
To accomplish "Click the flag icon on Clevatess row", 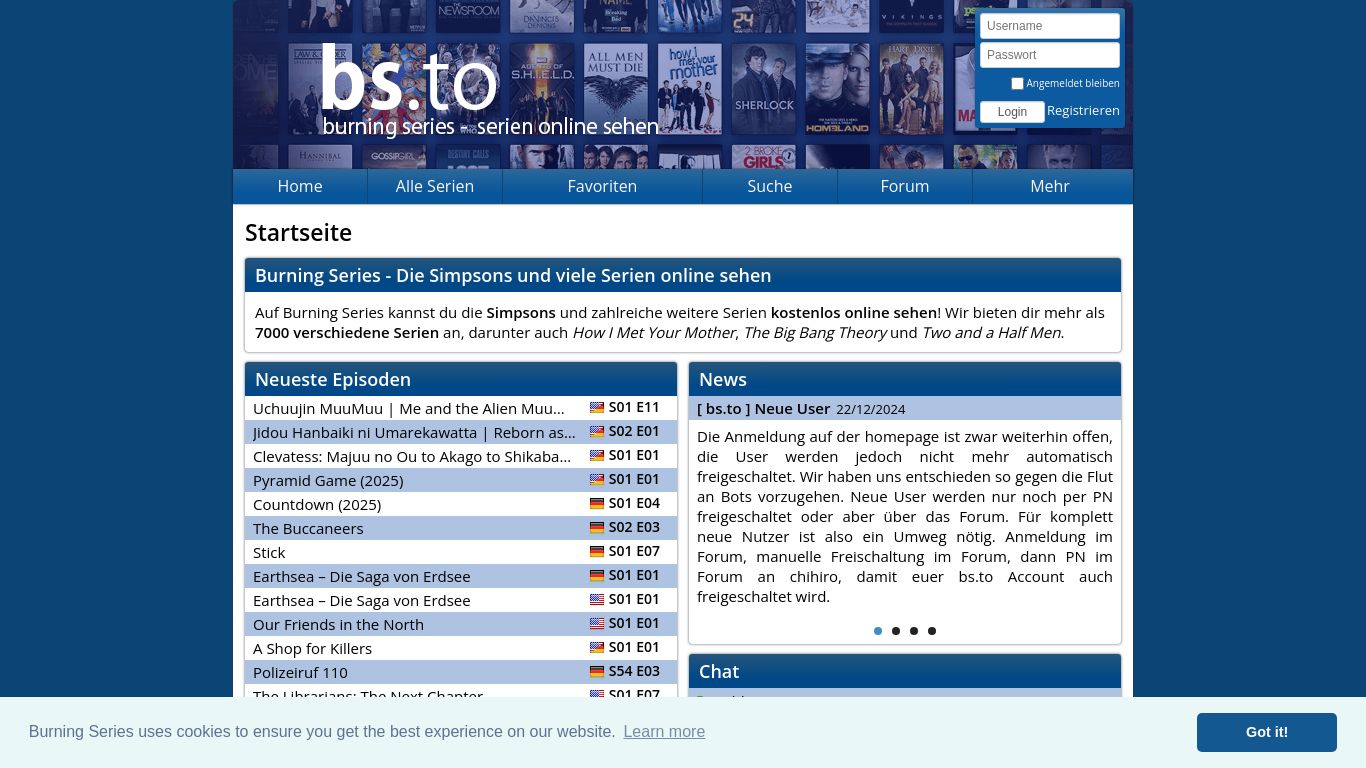I will point(597,456).
